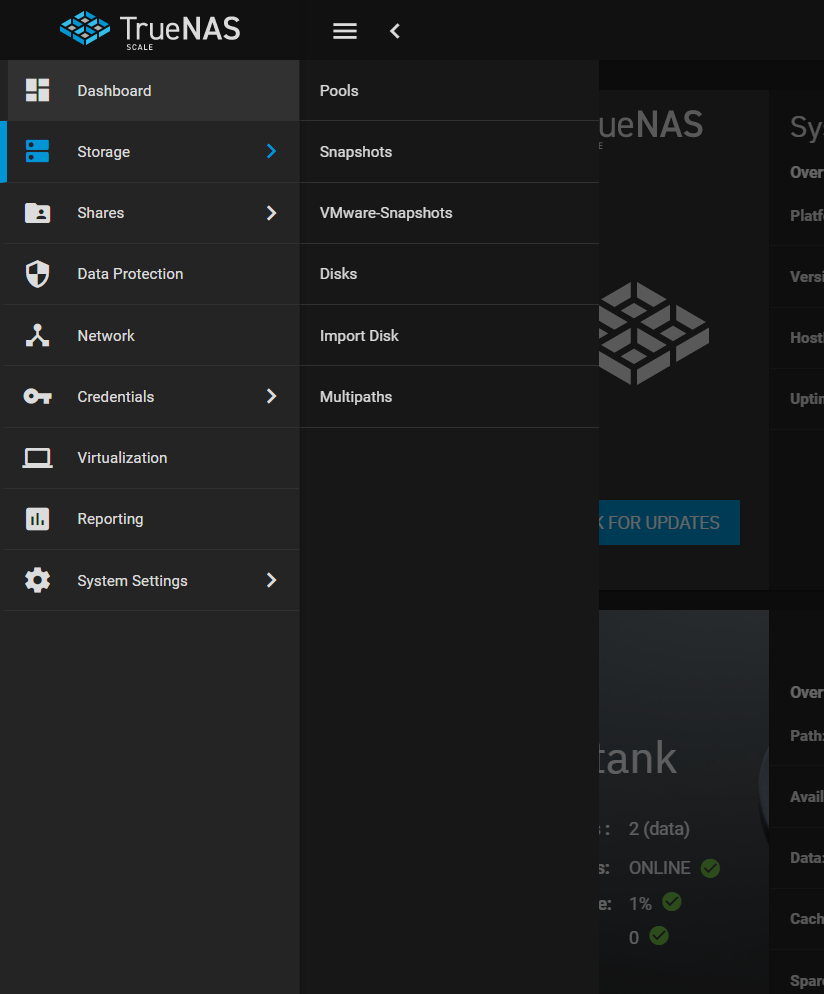Open Snapshots in Storage submenu

[449, 152]
